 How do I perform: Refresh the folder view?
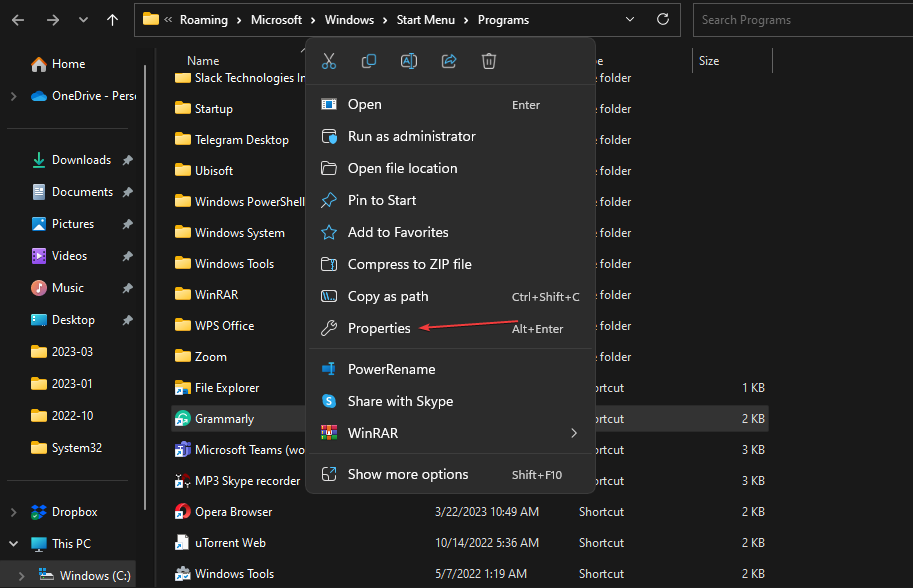(x=664, y=19)
